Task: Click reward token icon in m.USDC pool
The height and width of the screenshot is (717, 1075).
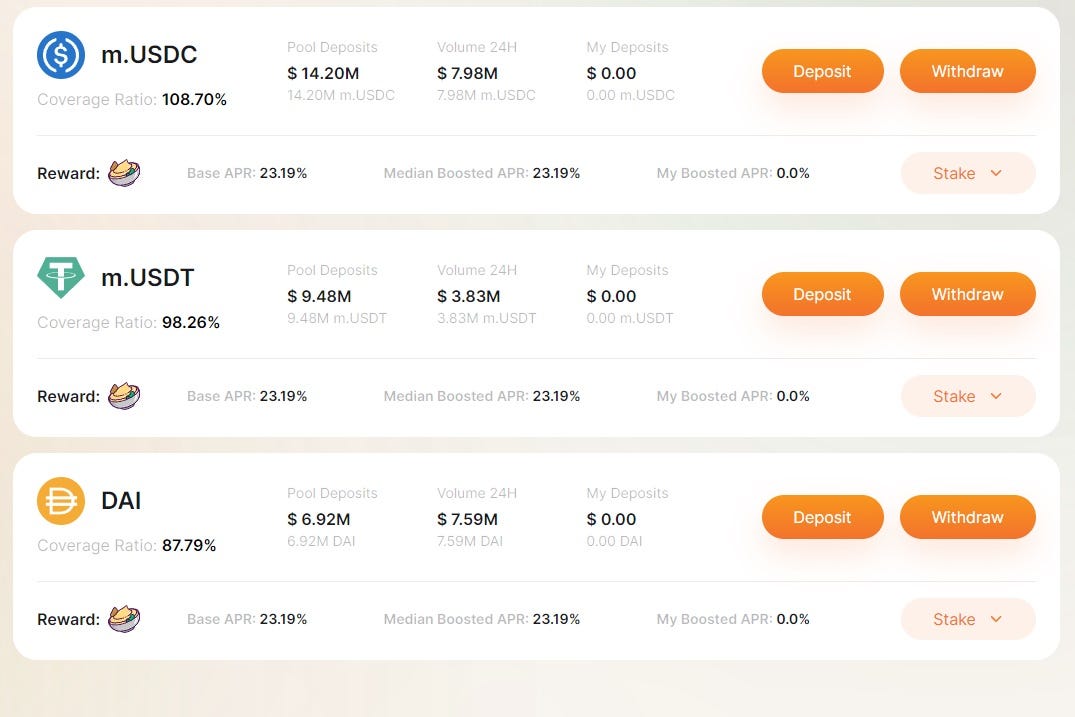Action: [124, 173]
